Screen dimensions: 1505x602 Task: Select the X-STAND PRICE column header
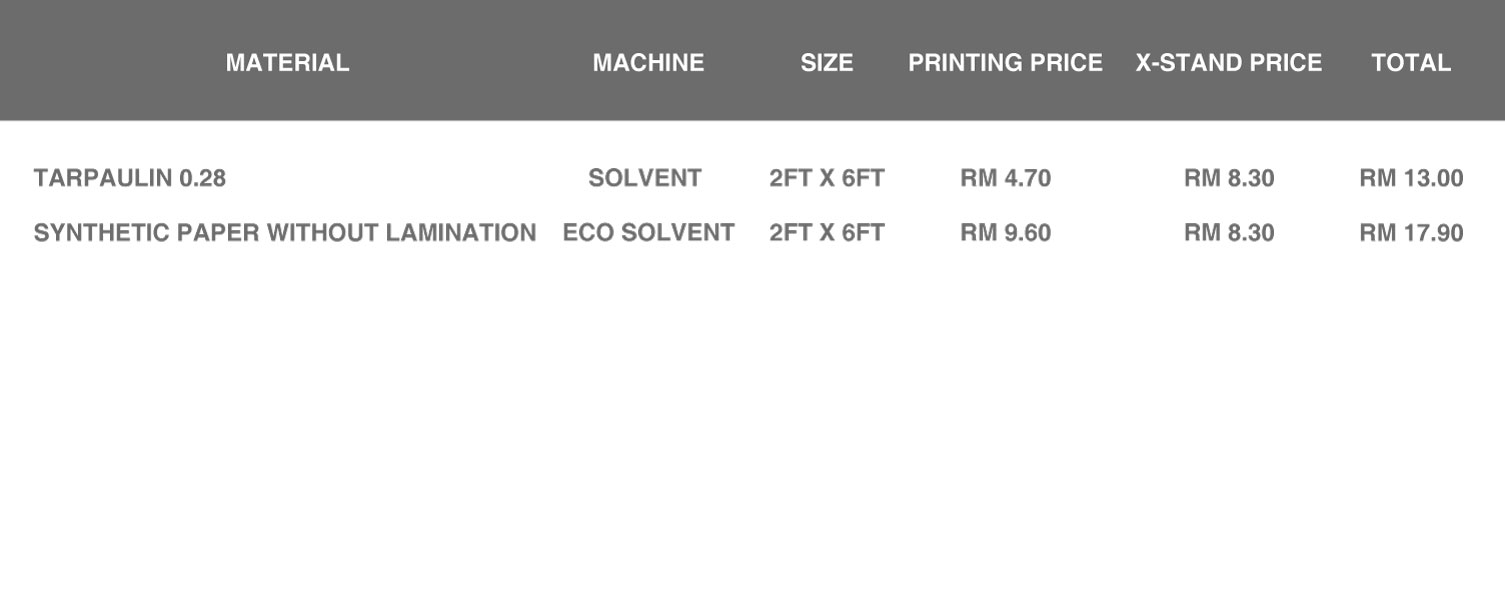pyautogui.click(x=1228, y=63)
